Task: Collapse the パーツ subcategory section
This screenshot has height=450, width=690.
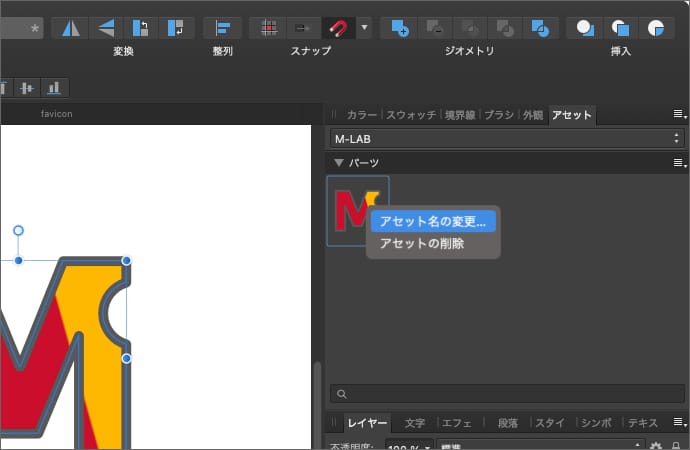Action: point(339,163)
